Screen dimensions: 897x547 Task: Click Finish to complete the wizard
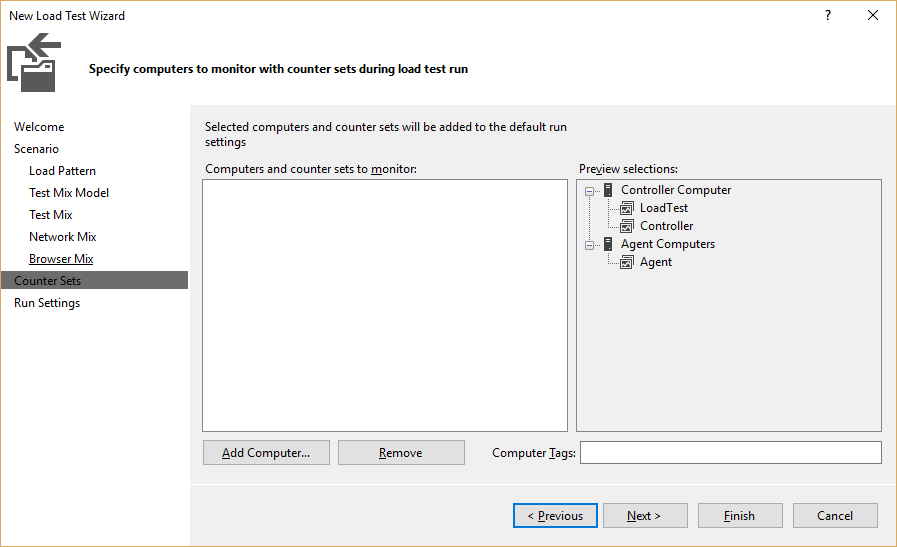(x=740, y=516)
